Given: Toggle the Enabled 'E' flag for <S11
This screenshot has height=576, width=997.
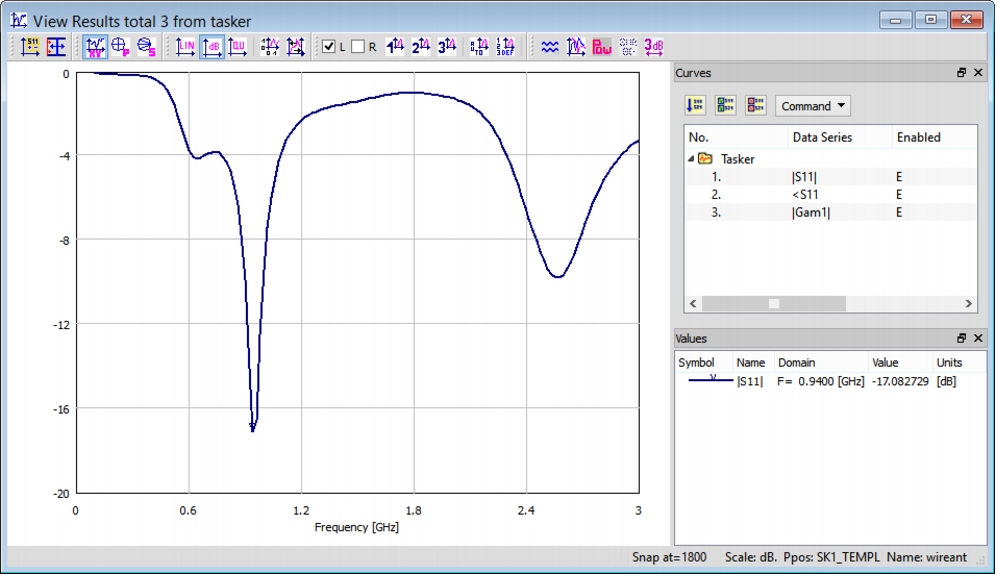Looking at the screenshot, I should 899,195.
